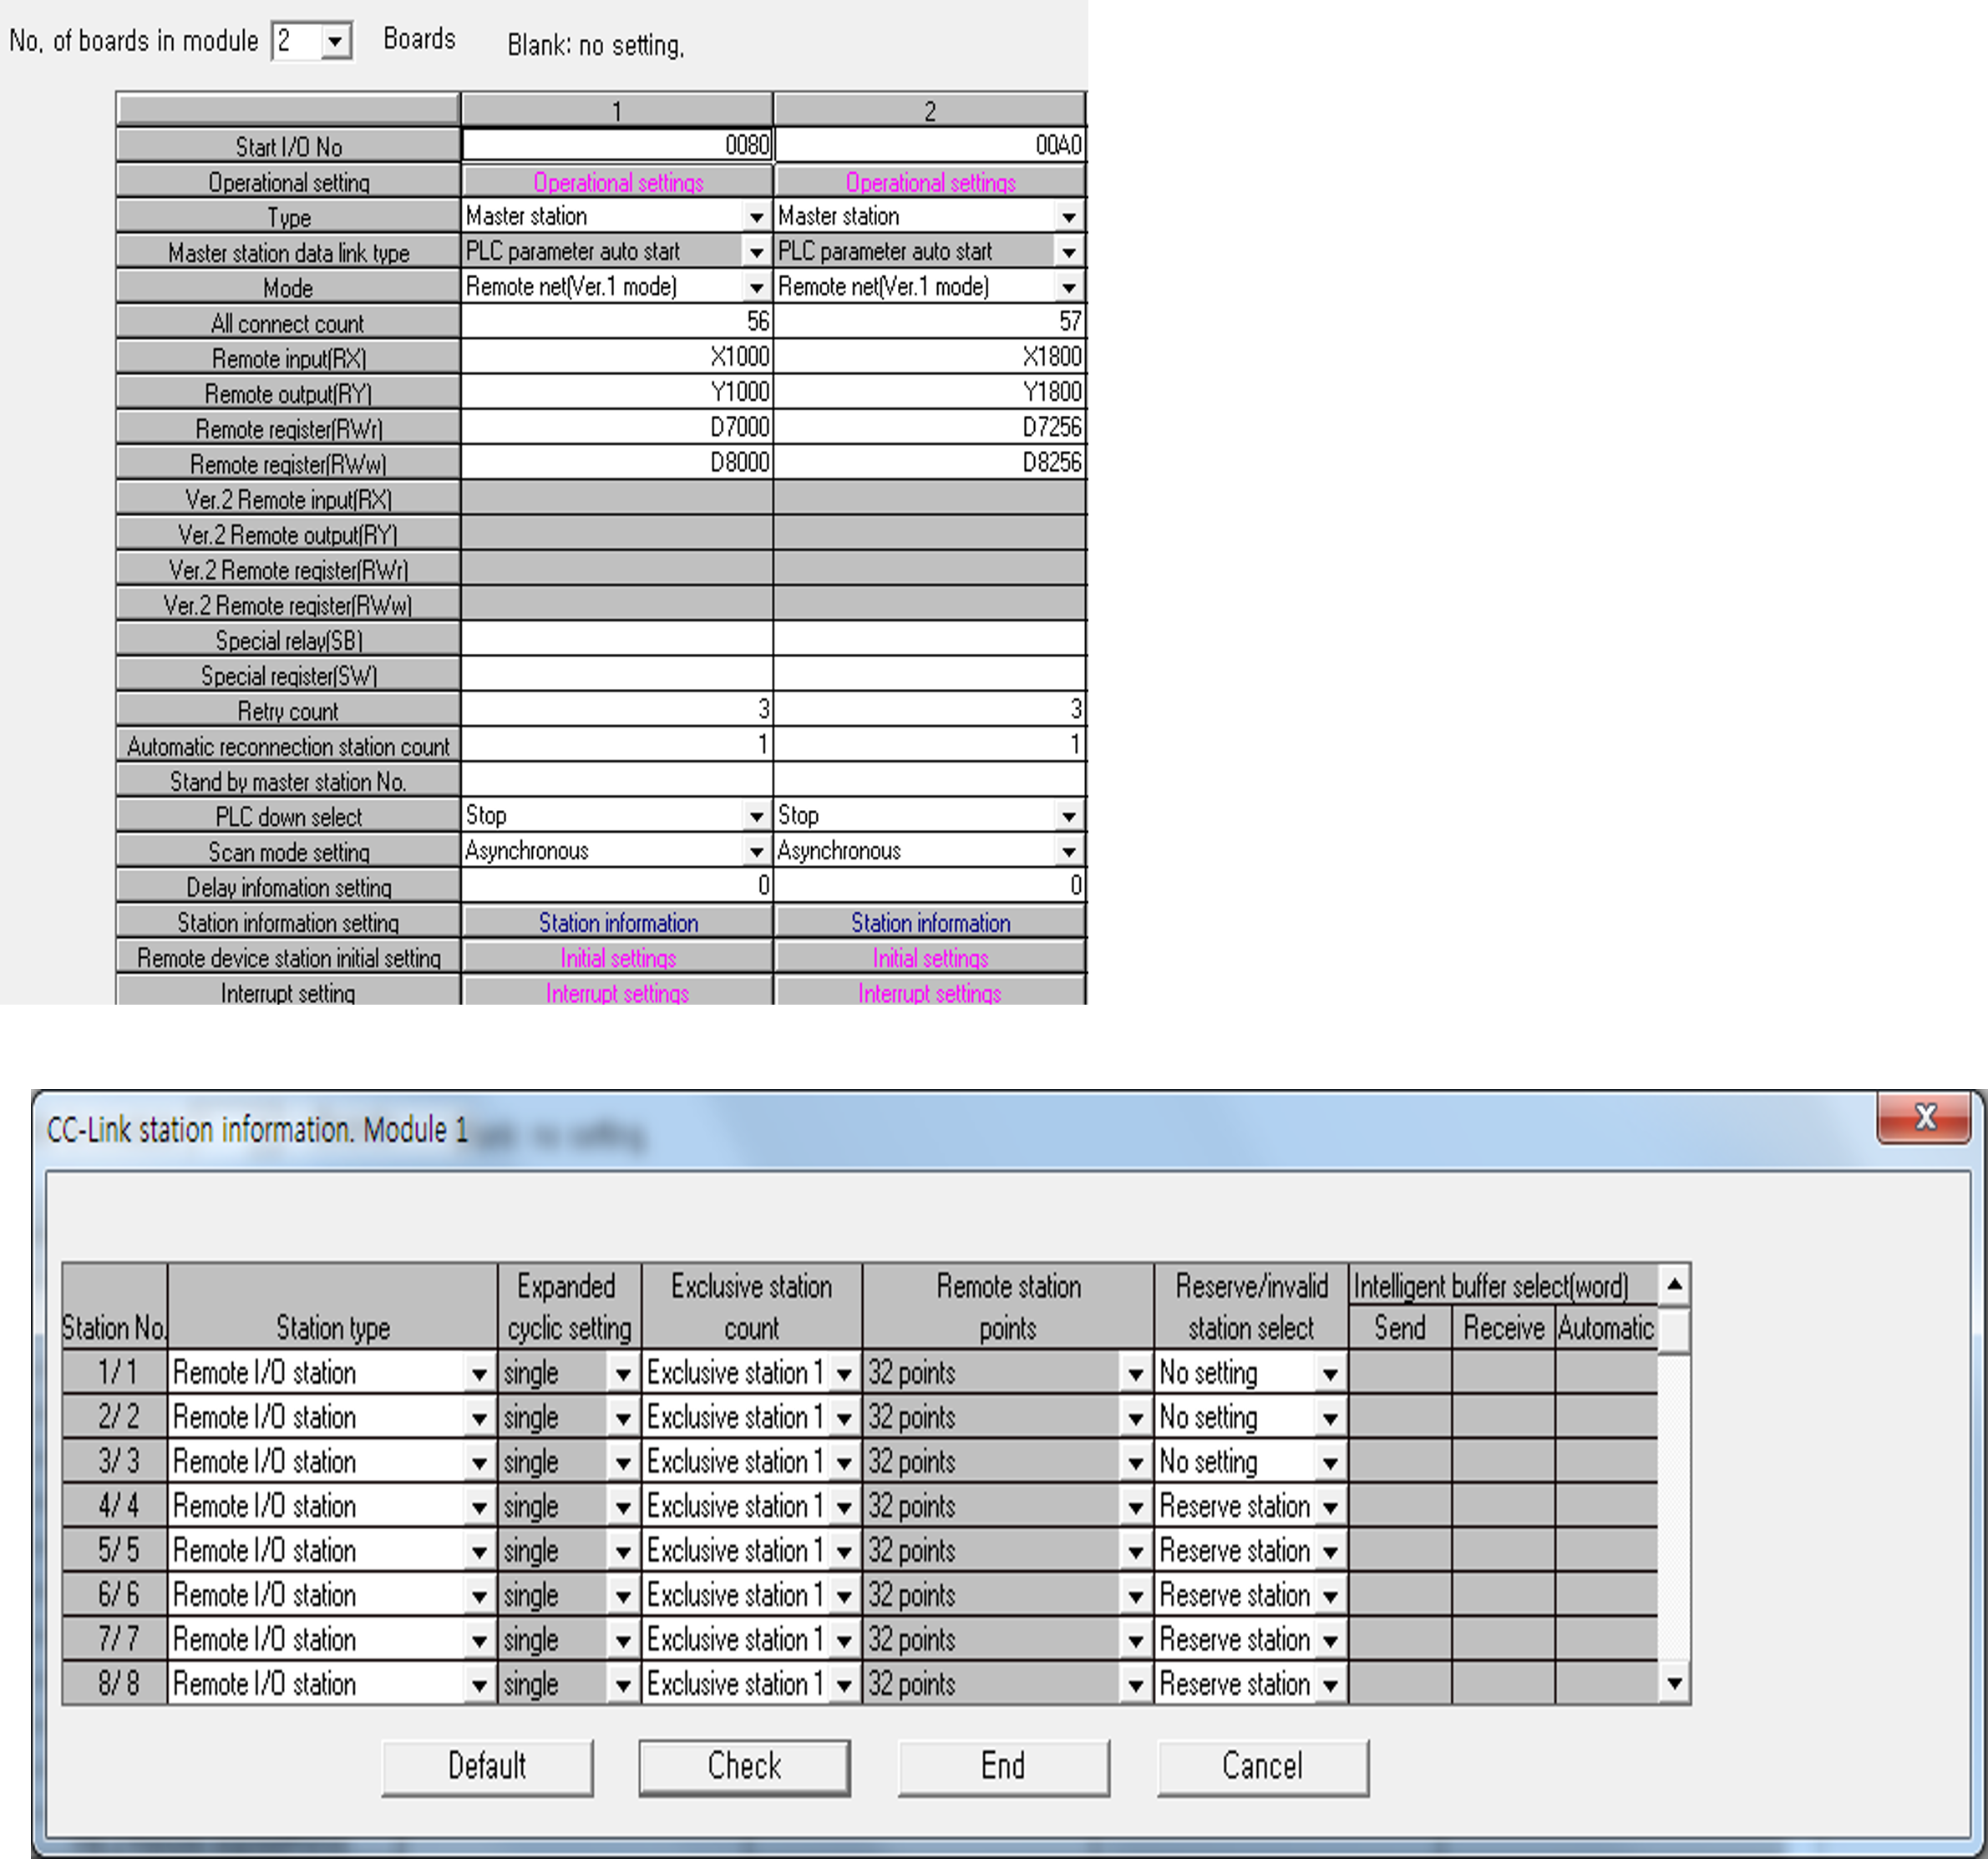Viewport: 1988px width, 1859px height.
Task: Select station row header 6/6
Action: click(116, 1595)
